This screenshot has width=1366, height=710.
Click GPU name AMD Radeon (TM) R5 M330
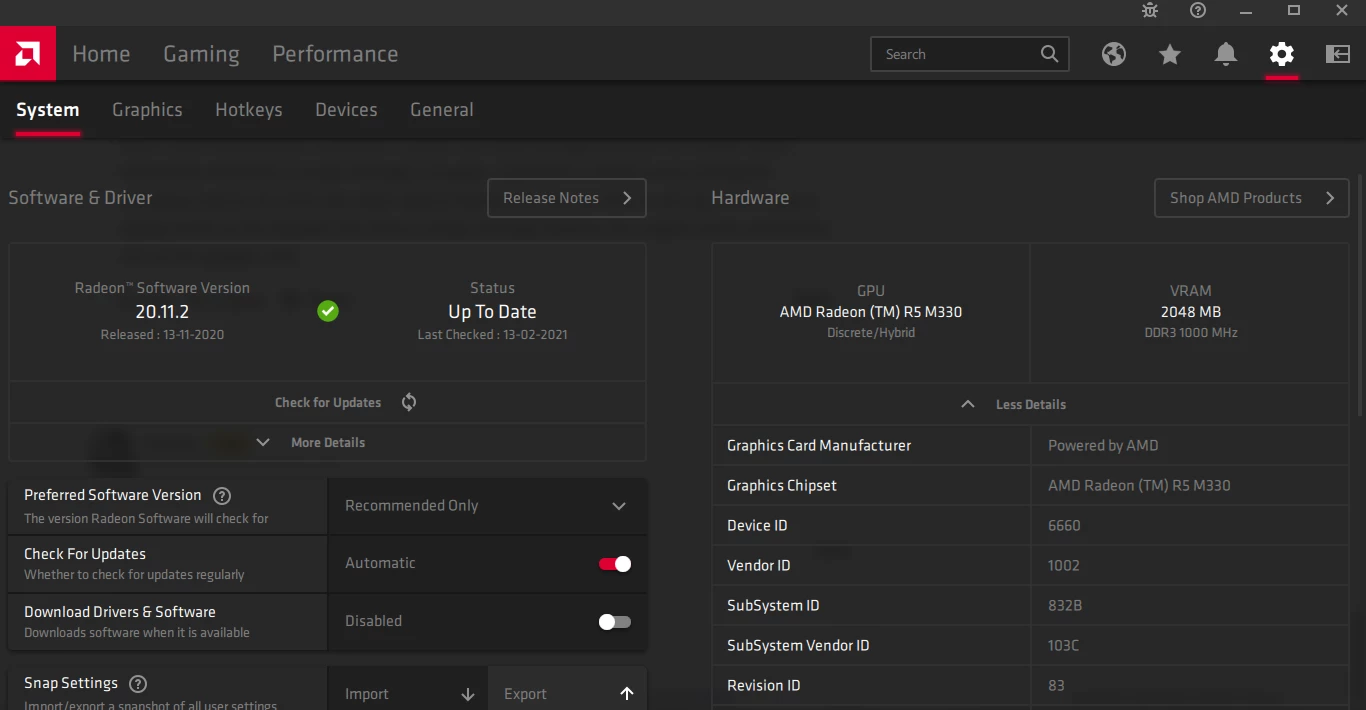click(x=871, y=312)
